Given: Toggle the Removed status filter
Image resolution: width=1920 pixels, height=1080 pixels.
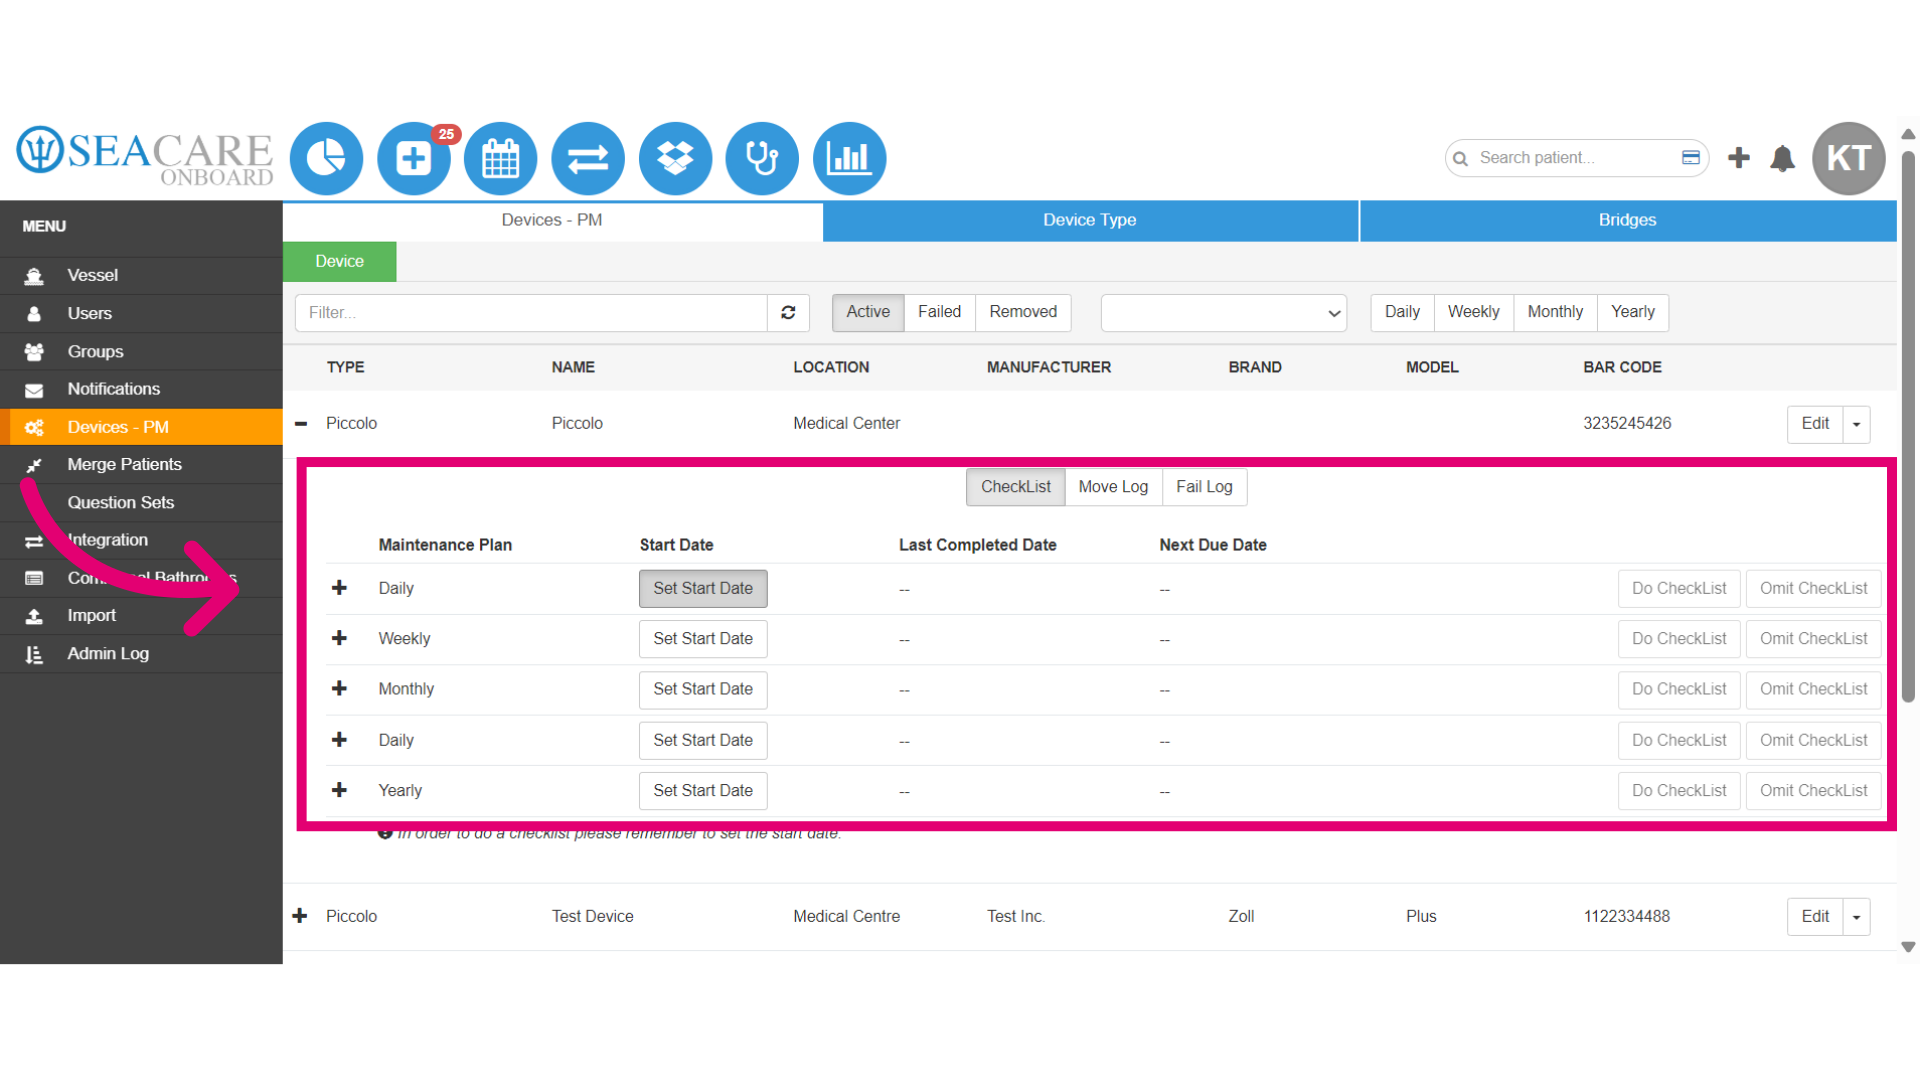Looking at the screenshot, I should click(x=1023, y=312).
